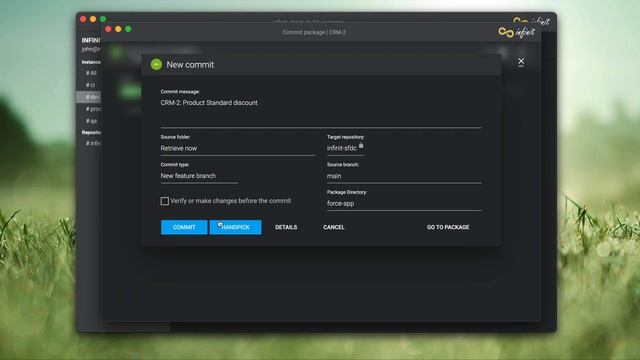640x360 pixels.
Task: Select '# ci' in background window sidebar
Action: click(90, 85)
